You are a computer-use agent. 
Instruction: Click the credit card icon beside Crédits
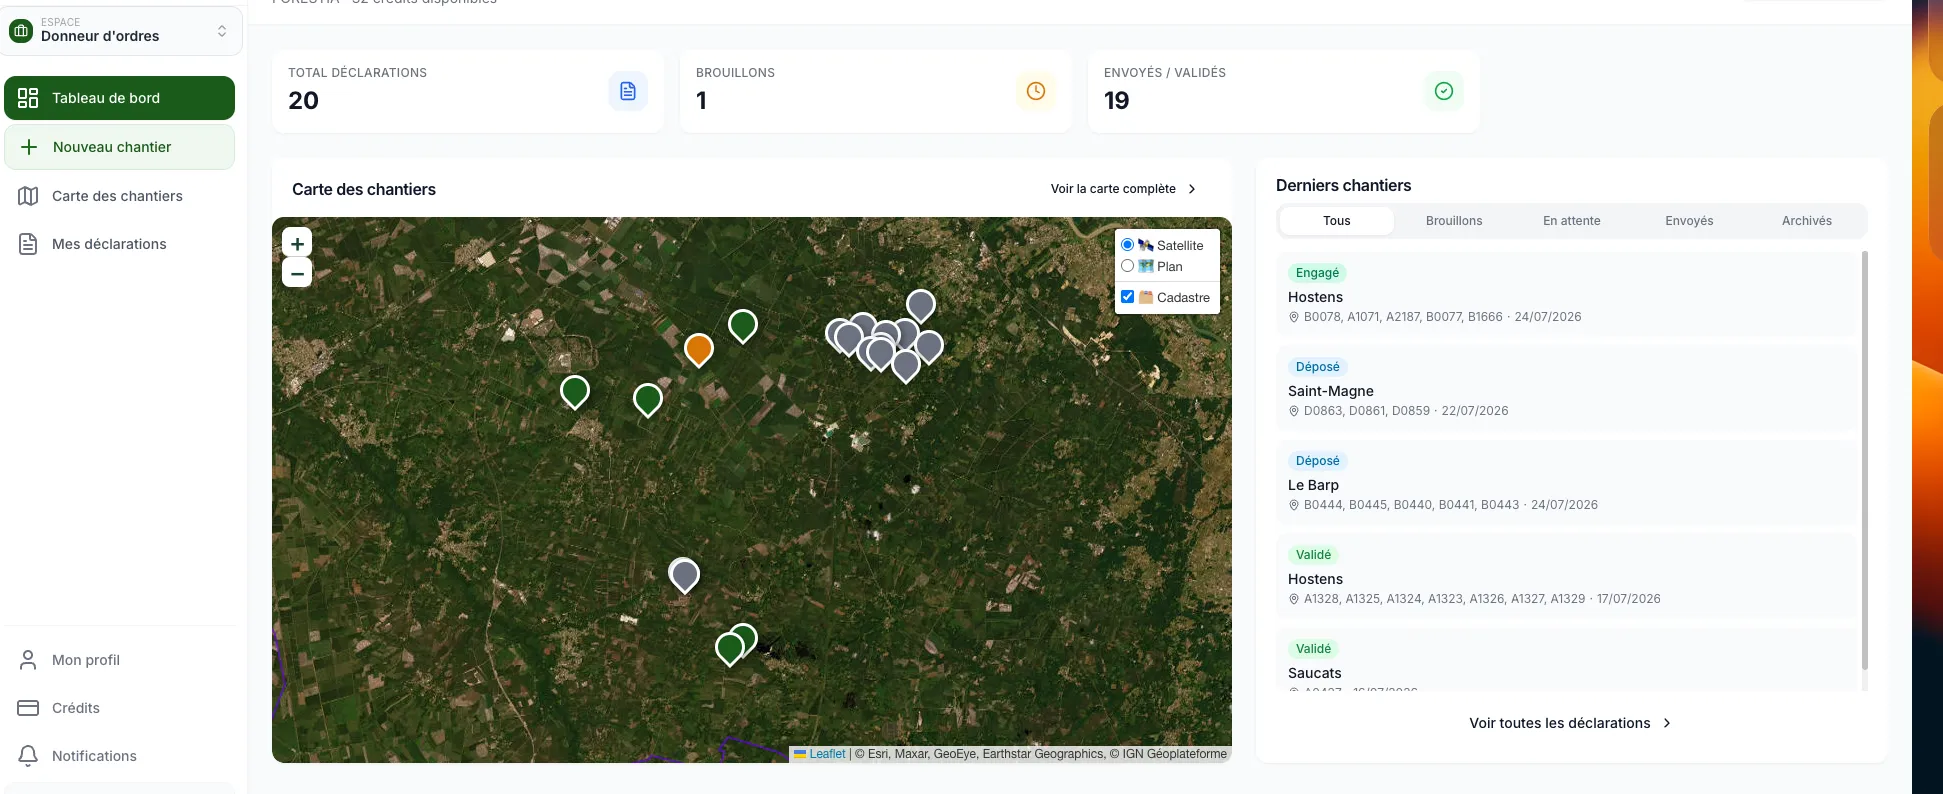pos(28,708)
